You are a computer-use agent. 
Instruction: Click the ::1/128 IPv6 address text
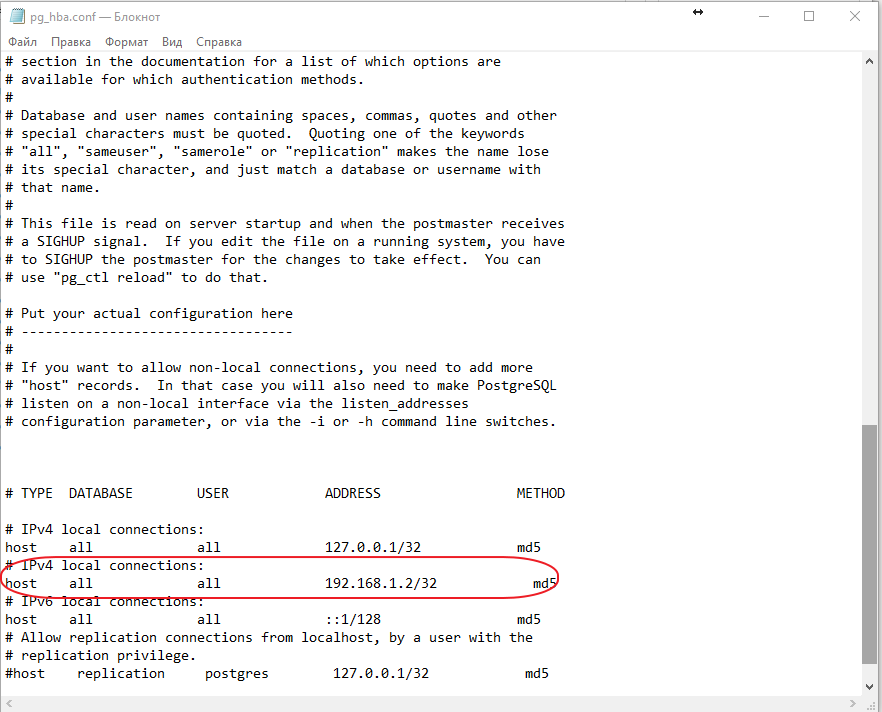[352, 620]
